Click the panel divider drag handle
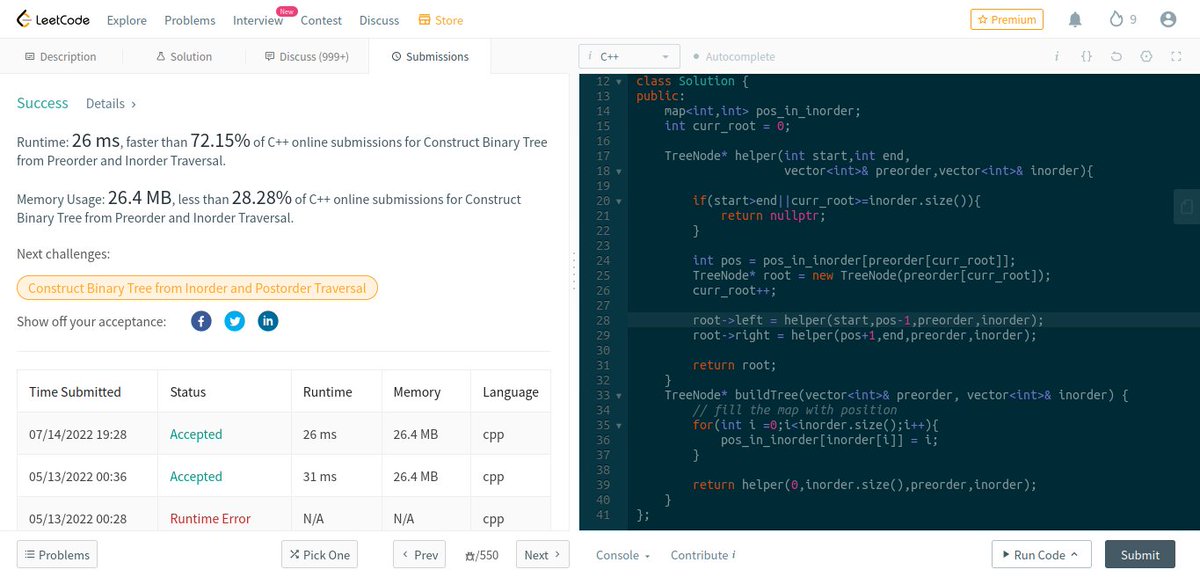Viewport: 1200px width, 577px height. tap(574, 272)
